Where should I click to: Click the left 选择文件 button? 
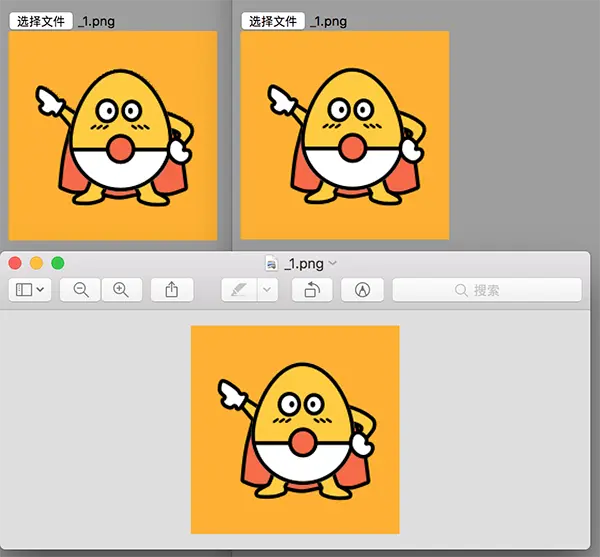click(x=41, y=21)
